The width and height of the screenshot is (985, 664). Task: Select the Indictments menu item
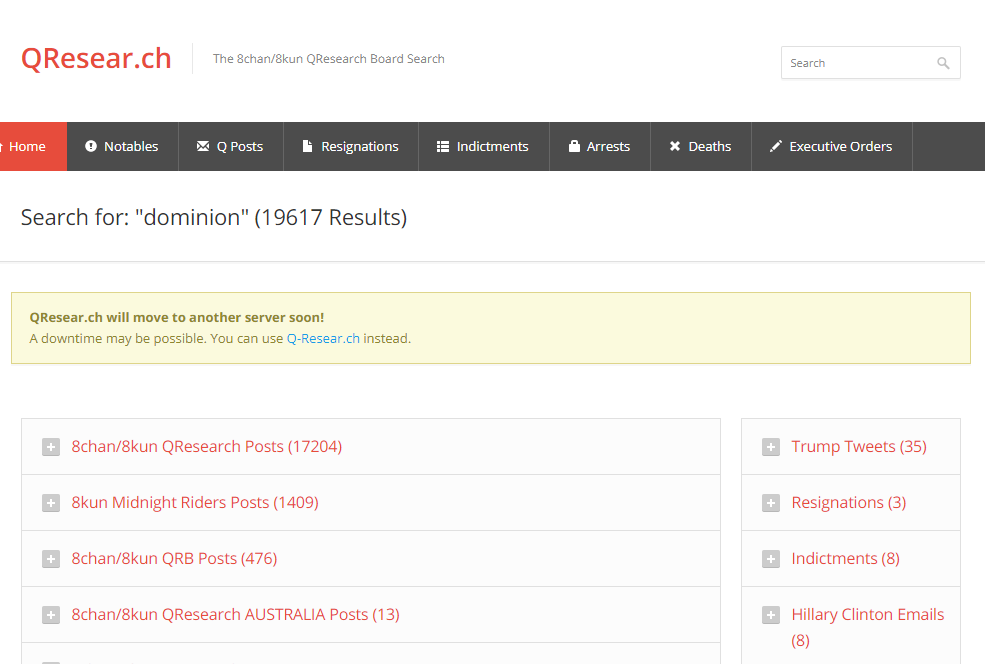pyautogui.click(x=484, y=146)
